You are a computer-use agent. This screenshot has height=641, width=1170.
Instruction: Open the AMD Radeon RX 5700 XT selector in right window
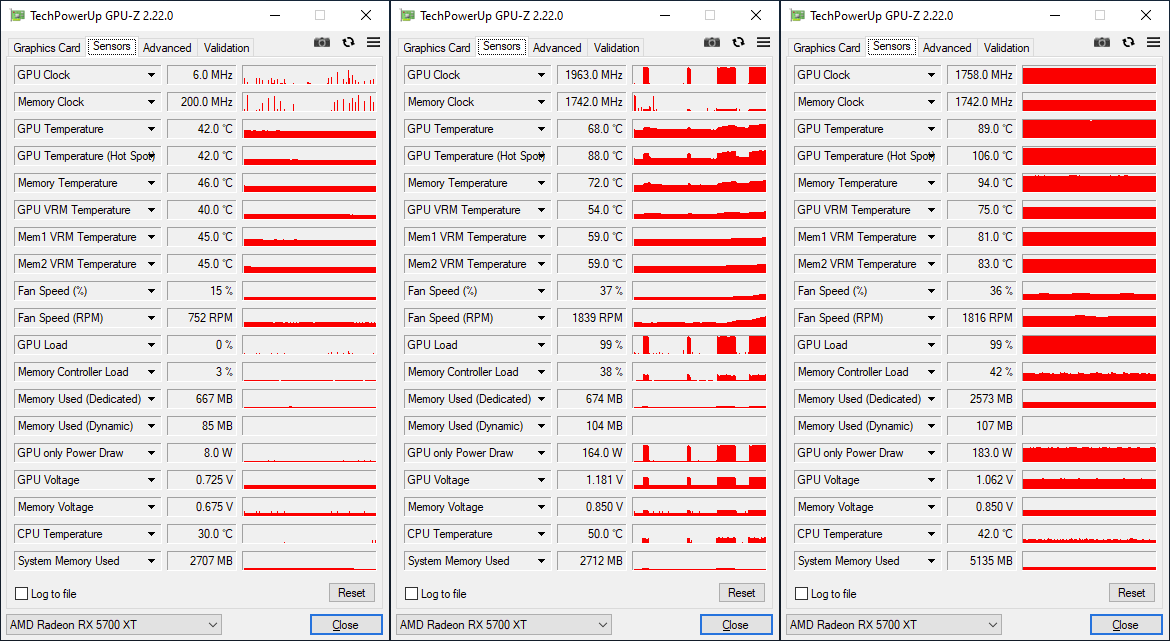[894, 625]
